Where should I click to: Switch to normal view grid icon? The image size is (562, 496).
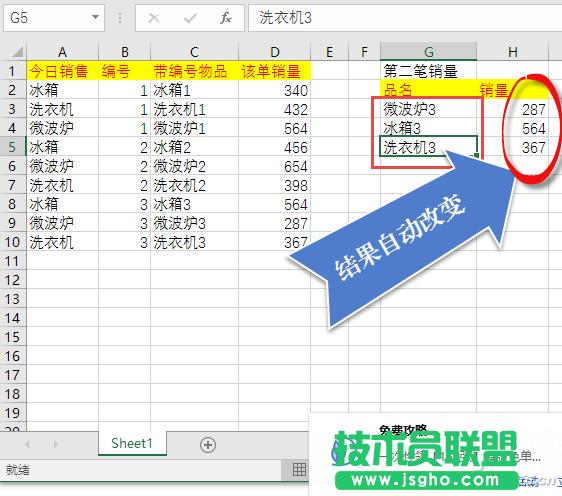(299, 469)
